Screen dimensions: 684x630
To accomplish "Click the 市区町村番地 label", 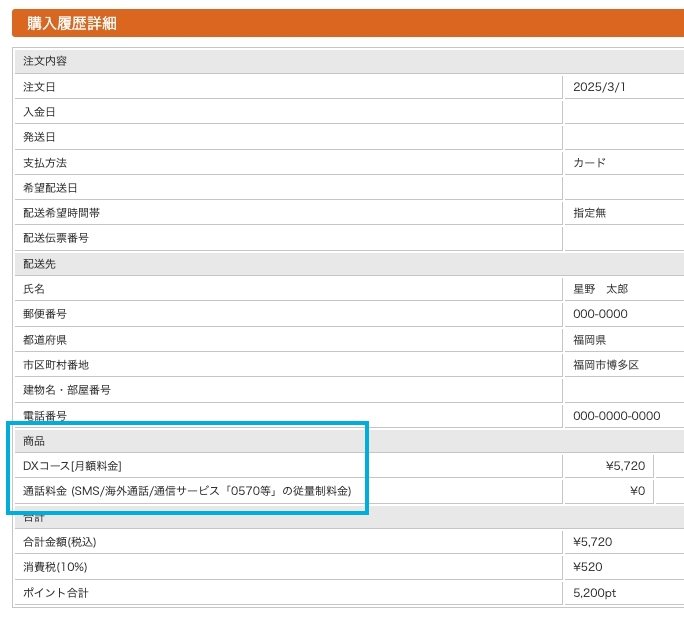I will pyautogui.click(x=56, y=365).
